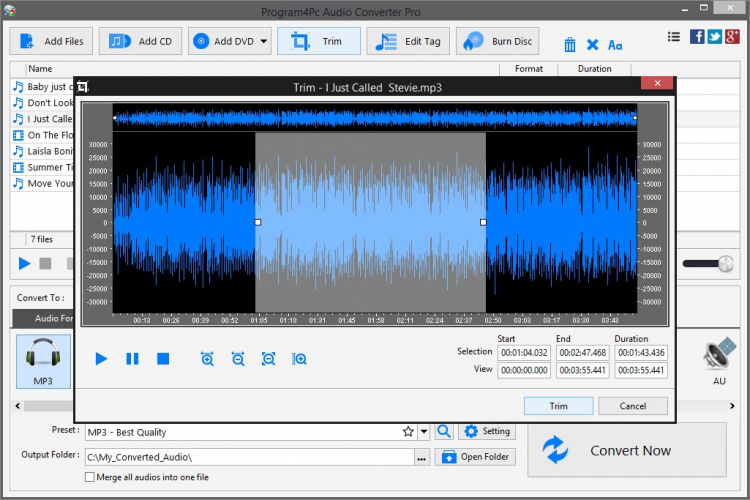Click the selection Start time field
The image size is (750, 500).
524,352
